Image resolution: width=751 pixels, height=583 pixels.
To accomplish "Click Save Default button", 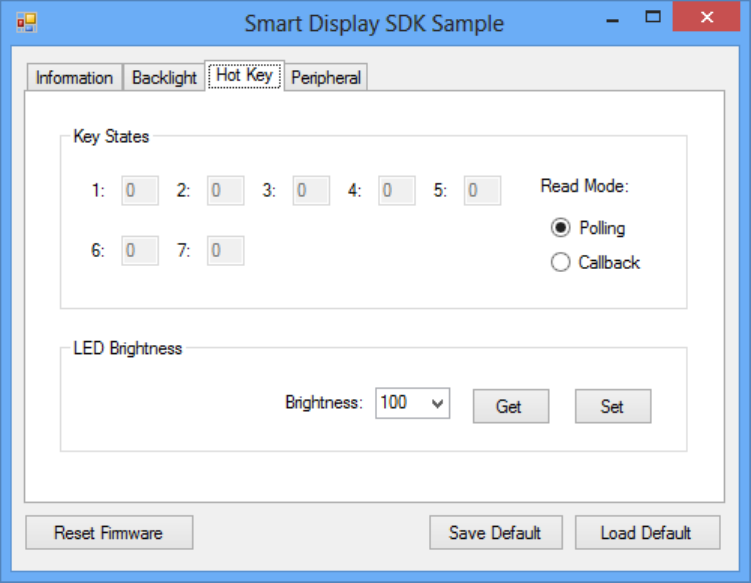I will 496,532.
